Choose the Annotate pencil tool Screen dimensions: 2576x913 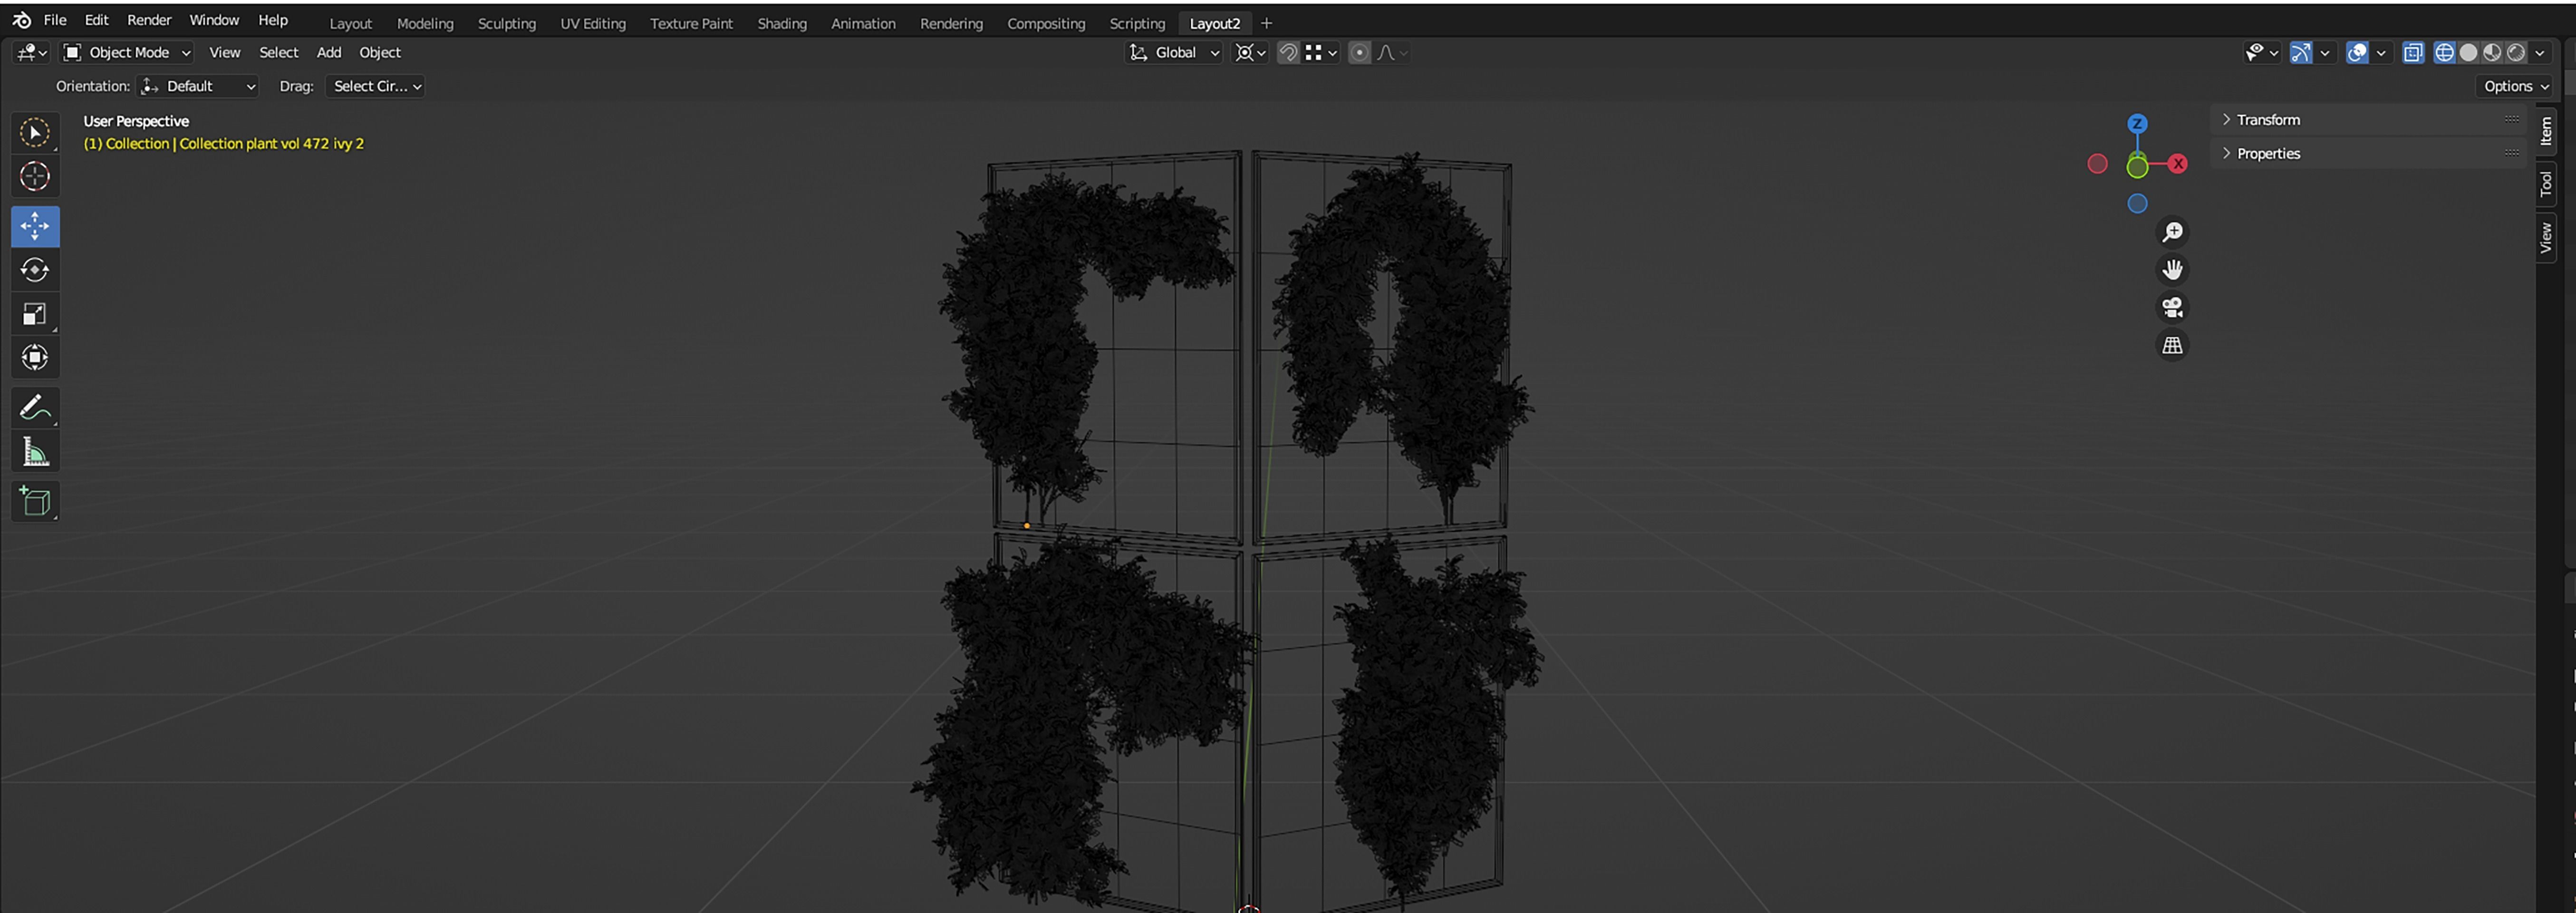point(35,408)
